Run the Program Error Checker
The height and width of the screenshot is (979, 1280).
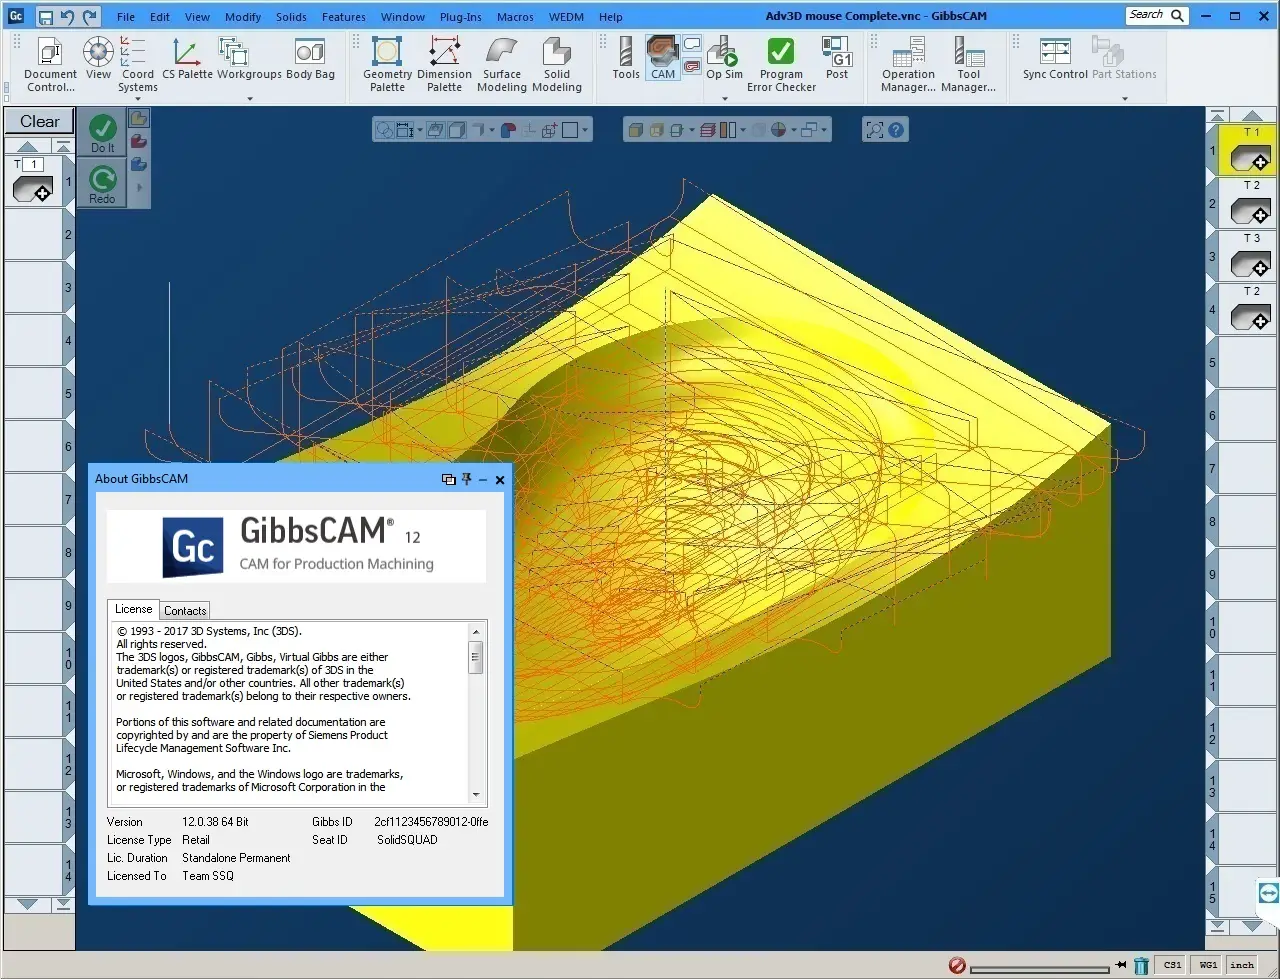coord(781,64)
